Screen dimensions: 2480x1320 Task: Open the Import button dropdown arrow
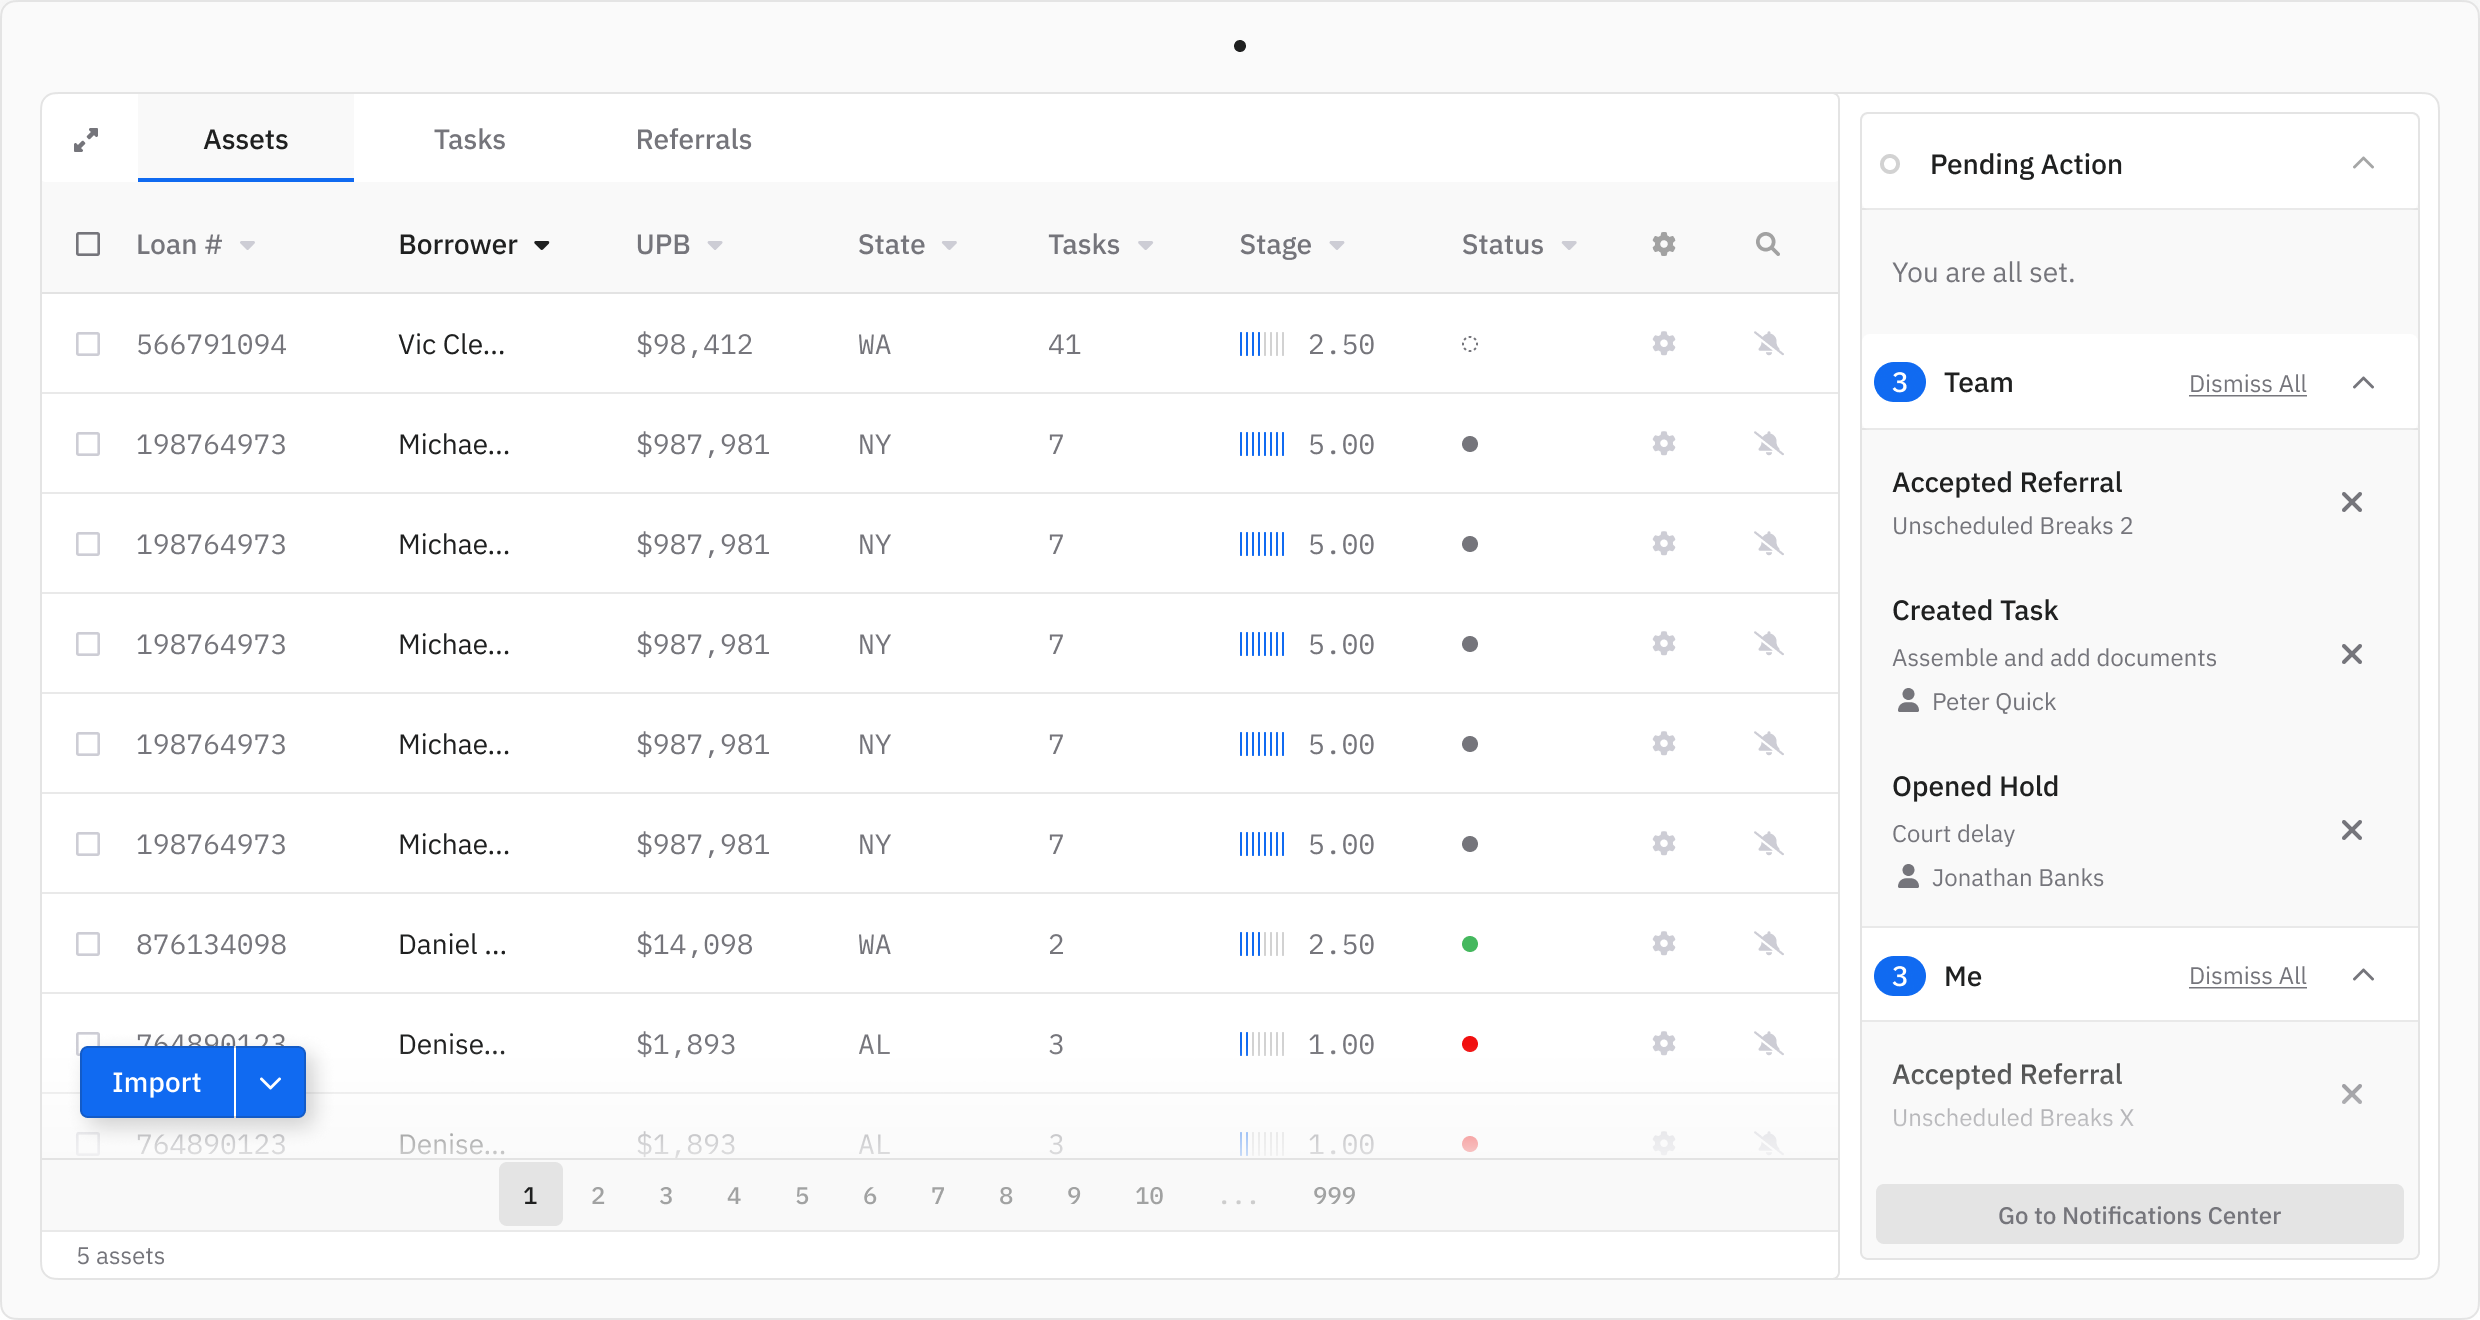(270, 1082)
